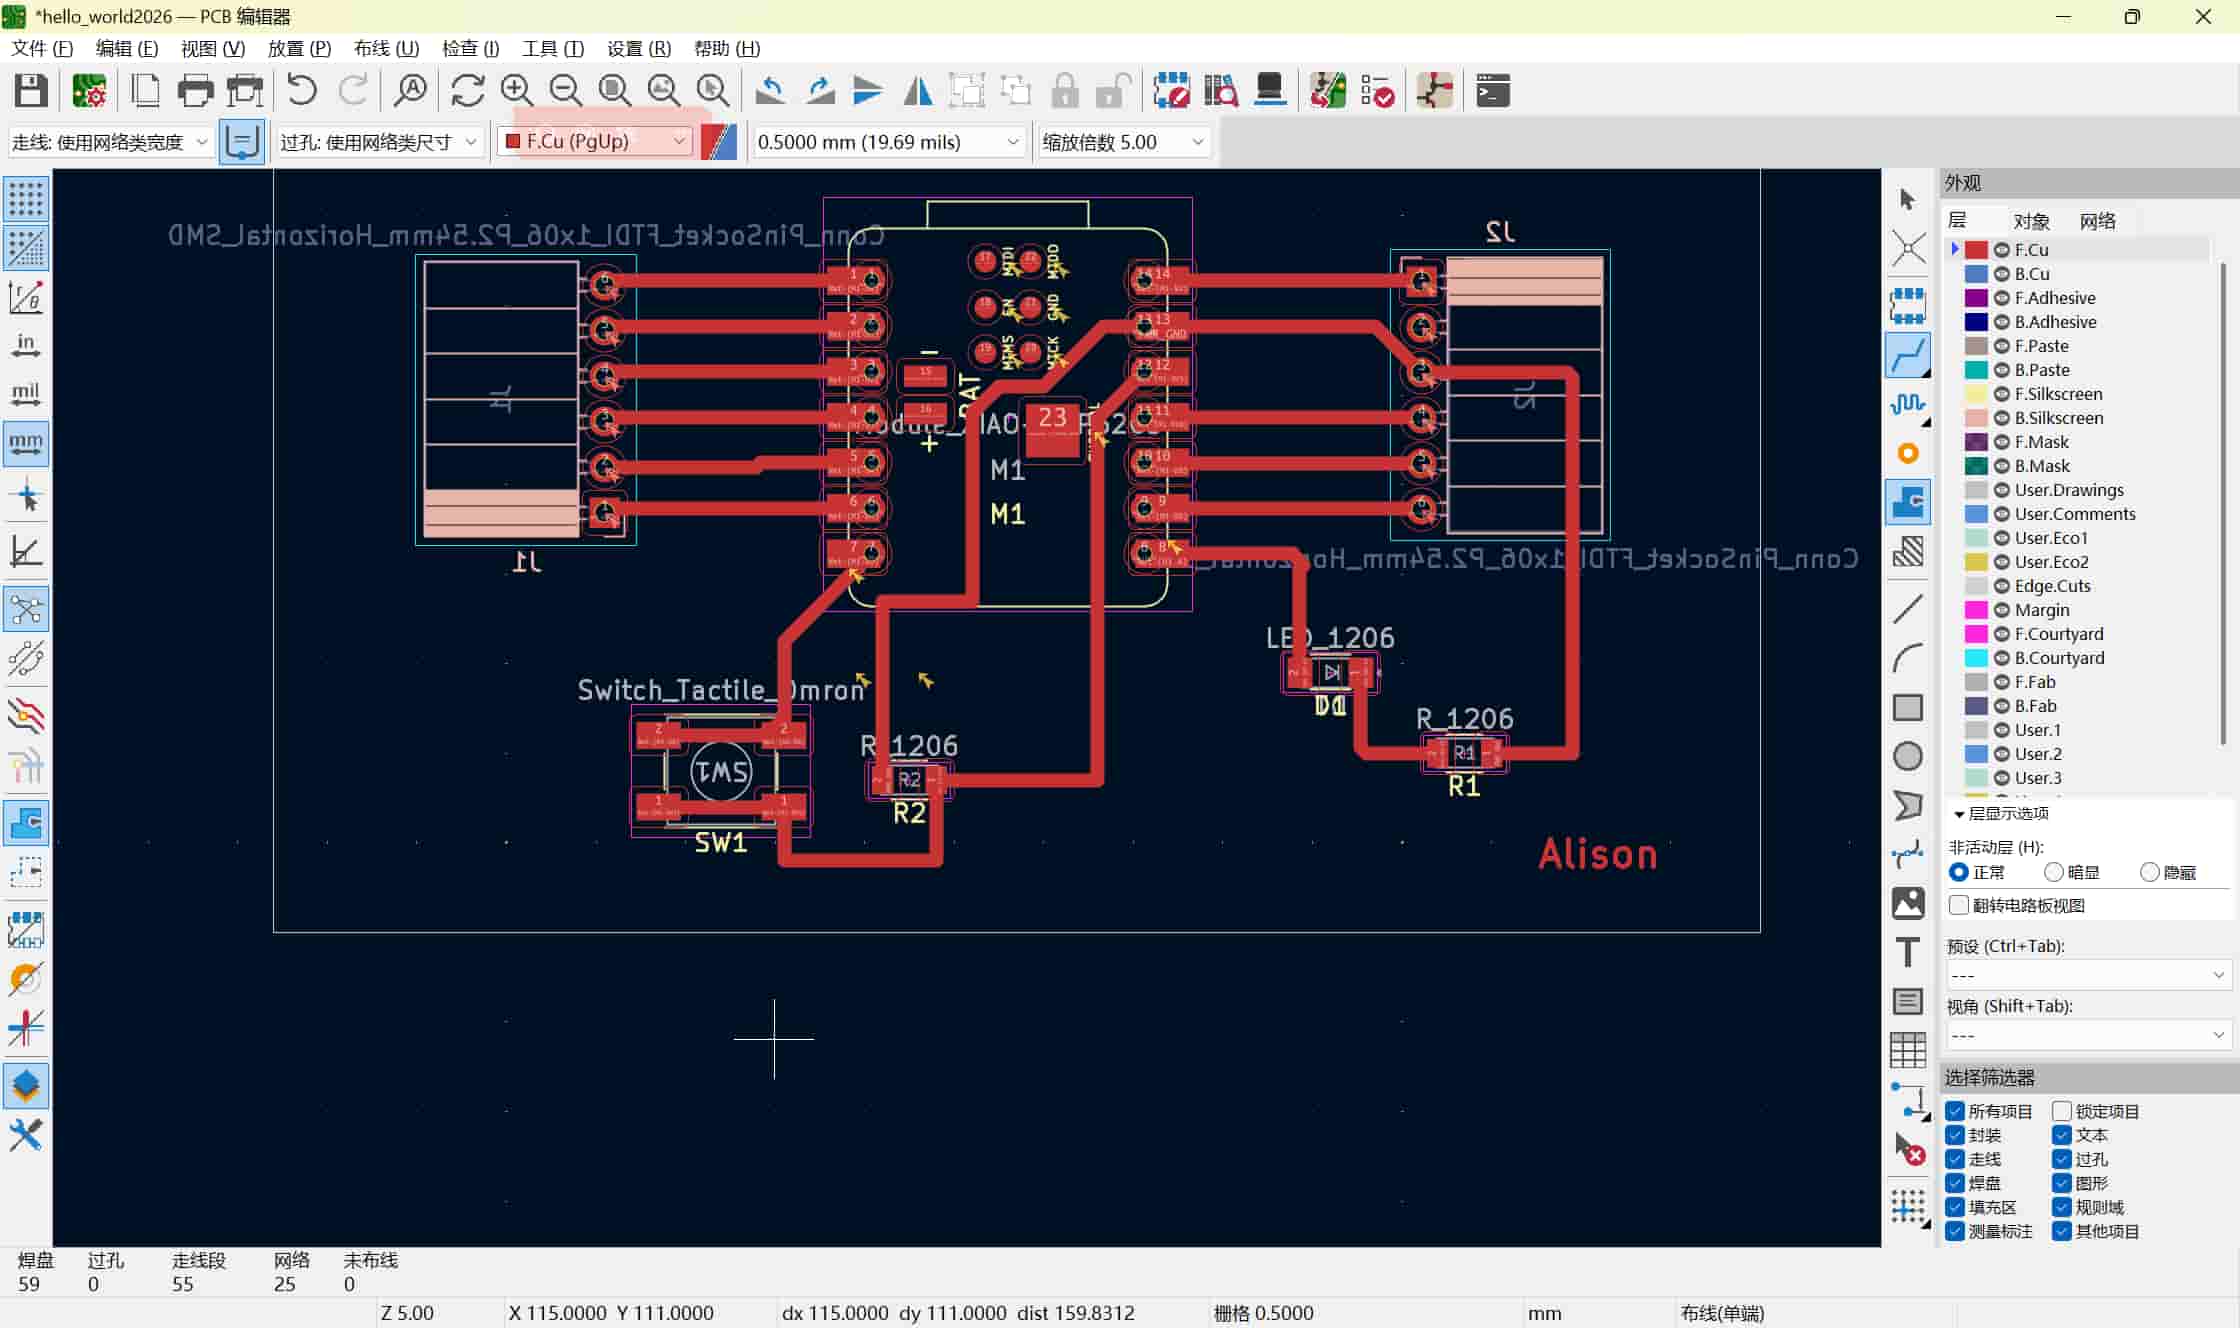Activate the selection arrow tool
Screen dimensions: 2240x1328
(x=1907, y=199)
